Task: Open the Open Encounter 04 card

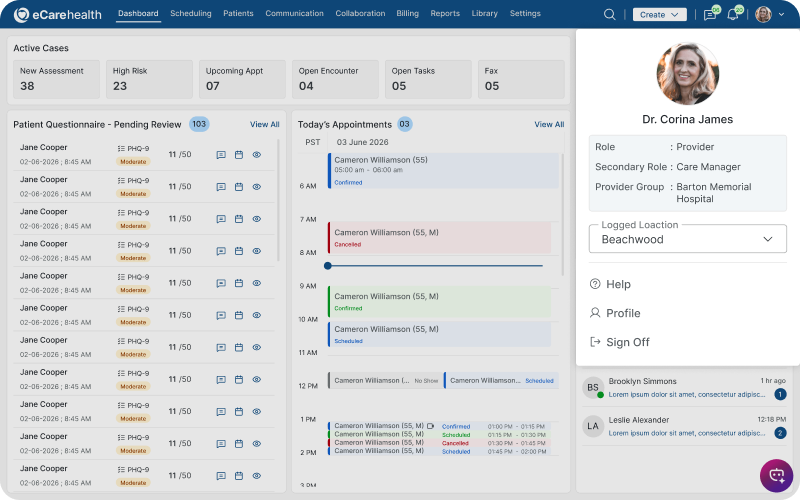Action: pyautogui.click(x=335, y=79)
